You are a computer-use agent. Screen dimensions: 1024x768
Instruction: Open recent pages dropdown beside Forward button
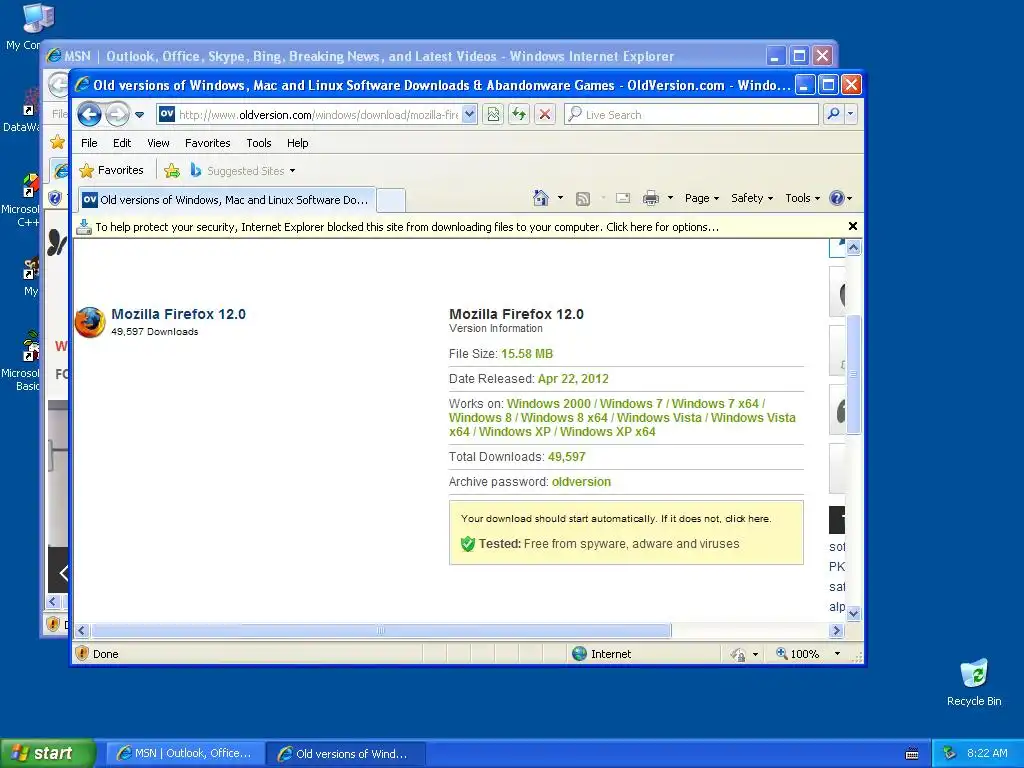[x=139, y=115]
